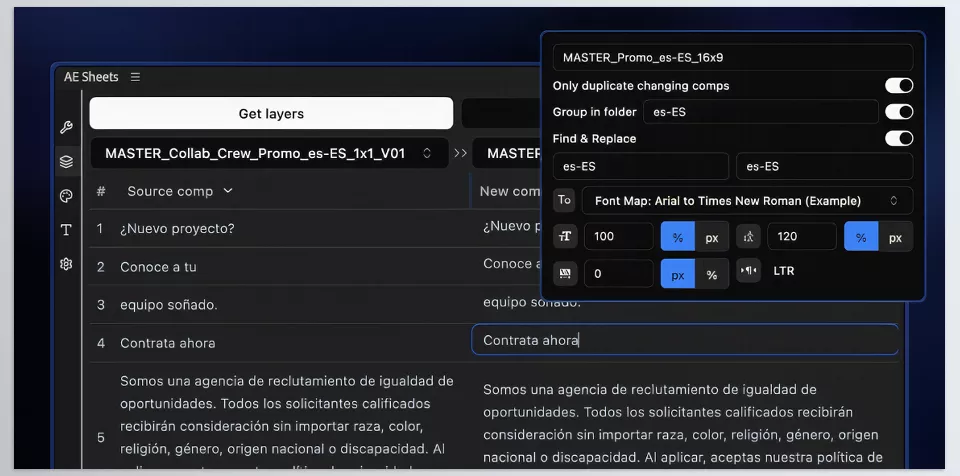The image size is (960, 476).
Task: Click the tracking icon beside 0
Action: point(565,273)
